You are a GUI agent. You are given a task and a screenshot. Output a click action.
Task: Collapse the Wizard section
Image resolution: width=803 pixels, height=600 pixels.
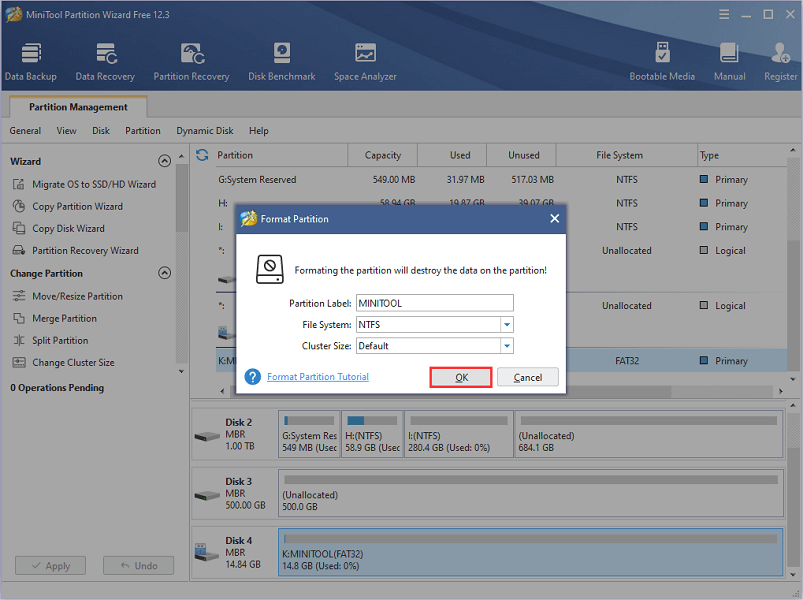coord(164,161)
